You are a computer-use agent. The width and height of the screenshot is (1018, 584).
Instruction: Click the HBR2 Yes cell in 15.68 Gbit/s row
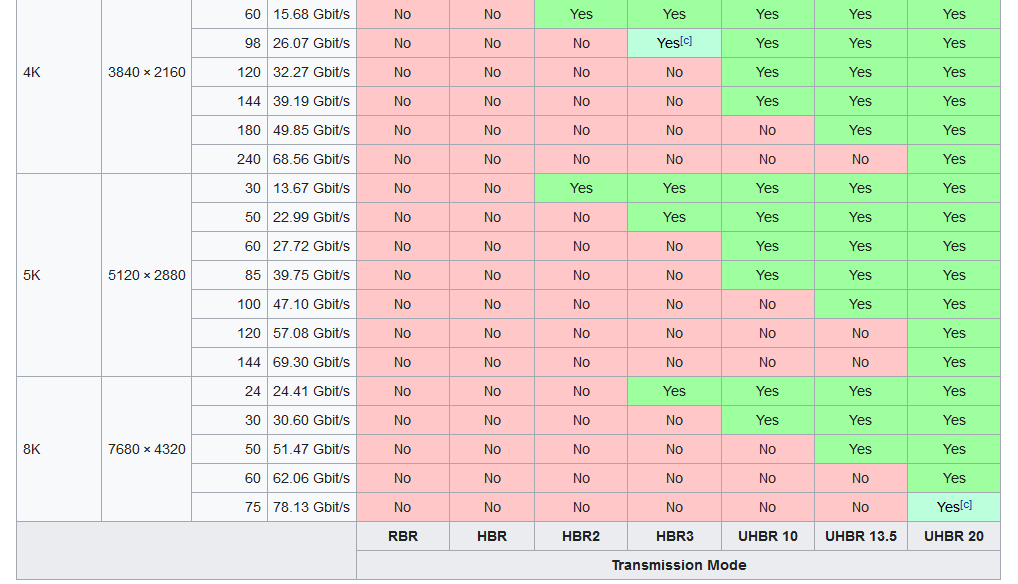581,14
